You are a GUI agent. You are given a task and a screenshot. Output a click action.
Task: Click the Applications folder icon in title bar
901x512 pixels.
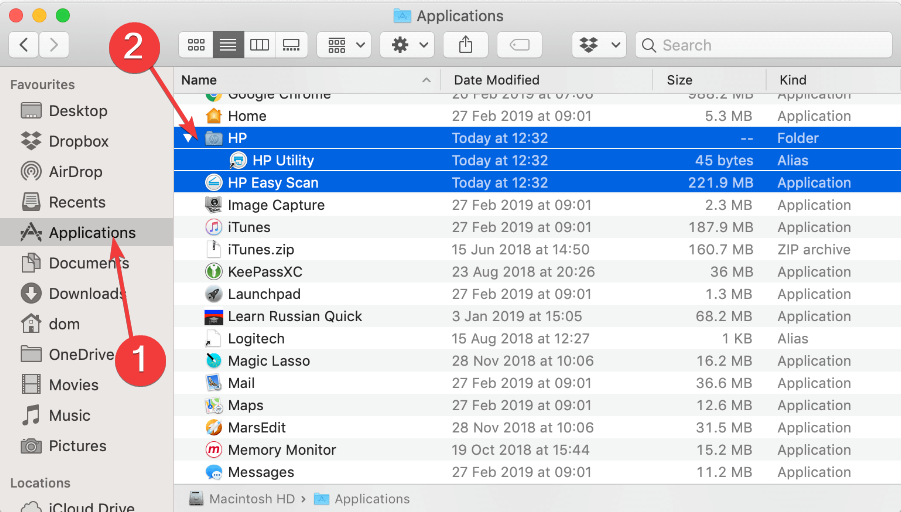pyautogui.click(x=402, y=16)
